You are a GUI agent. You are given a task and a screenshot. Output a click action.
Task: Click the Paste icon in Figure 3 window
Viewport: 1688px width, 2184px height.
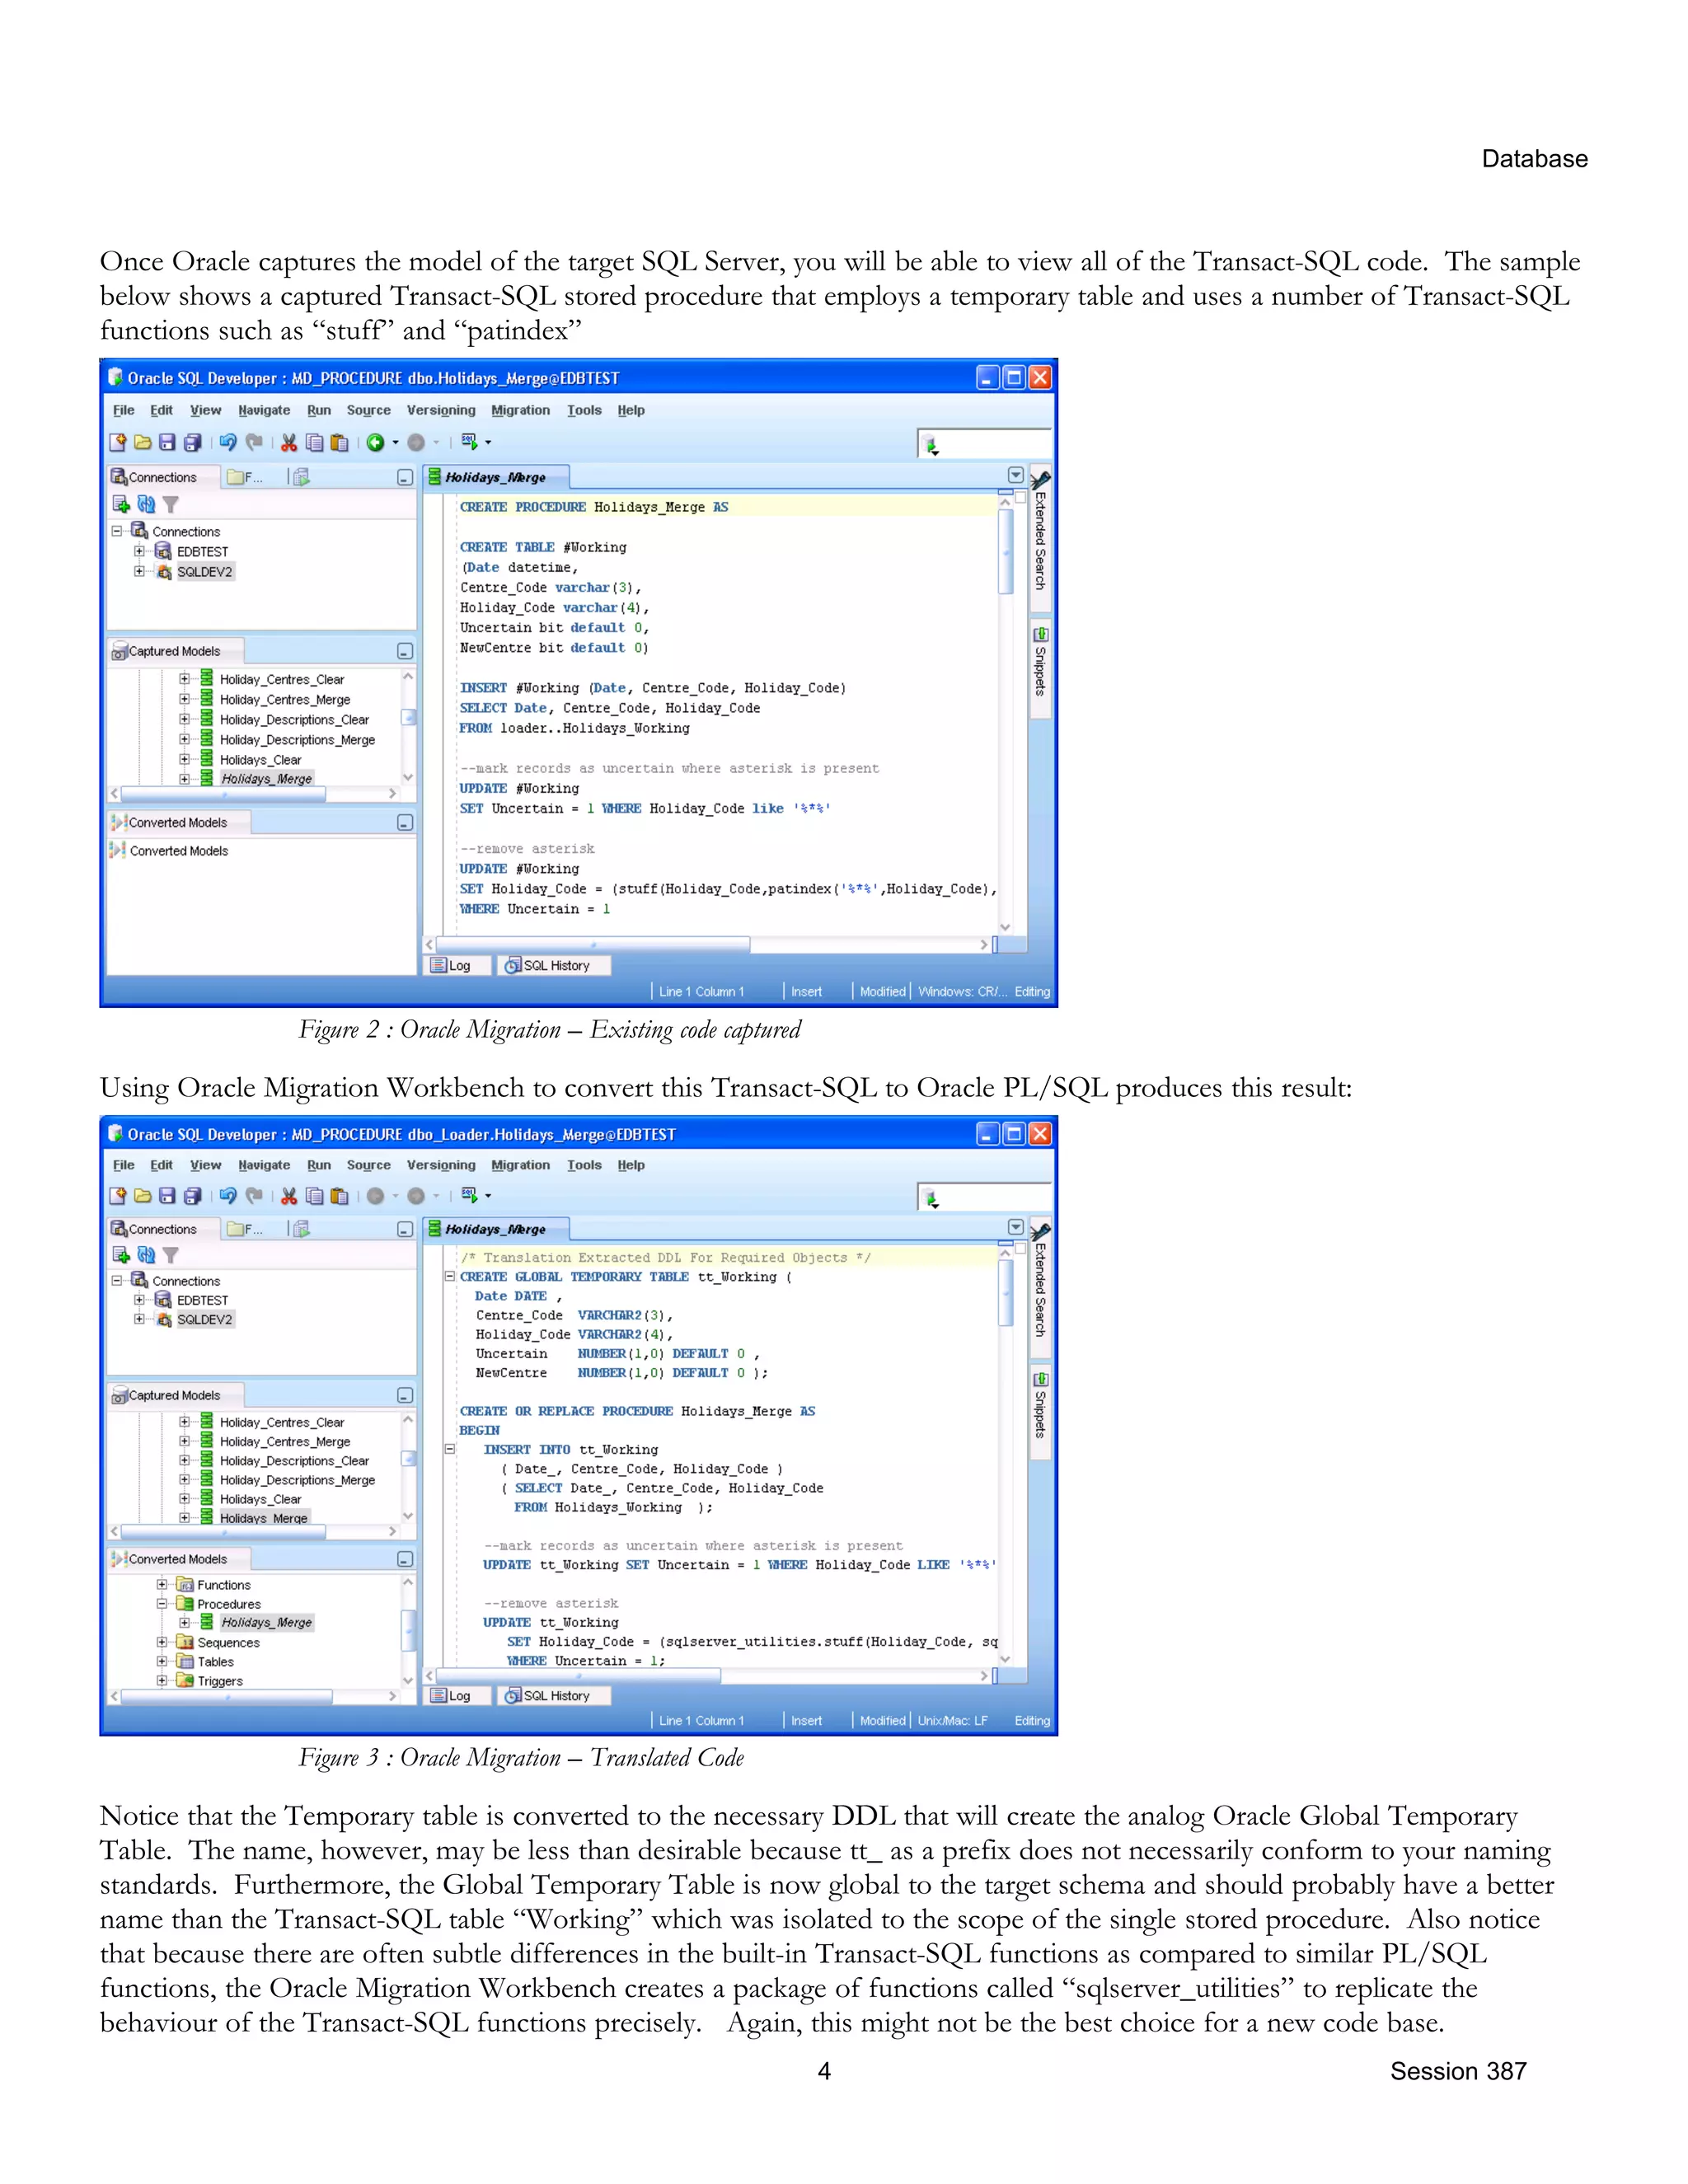339,1195
